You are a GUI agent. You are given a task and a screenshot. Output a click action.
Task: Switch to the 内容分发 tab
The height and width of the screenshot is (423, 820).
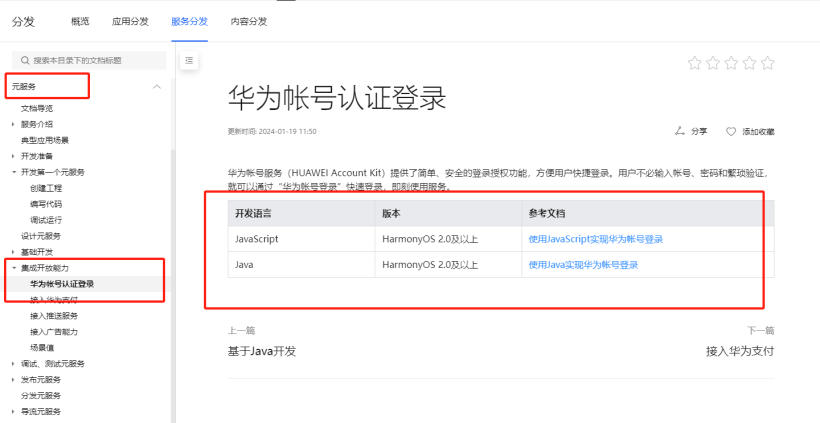coord(249,21)
